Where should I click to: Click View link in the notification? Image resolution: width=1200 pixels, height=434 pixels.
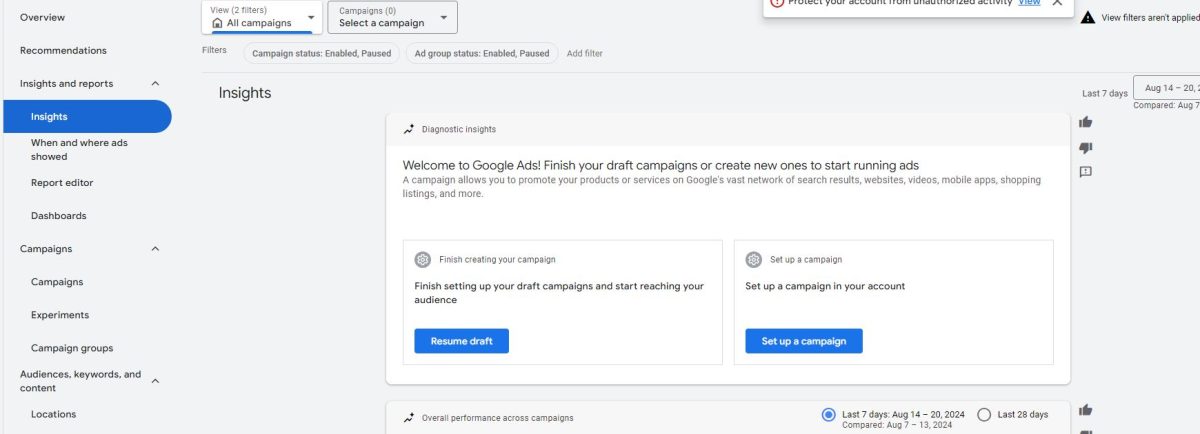[x=1029, y=3]
